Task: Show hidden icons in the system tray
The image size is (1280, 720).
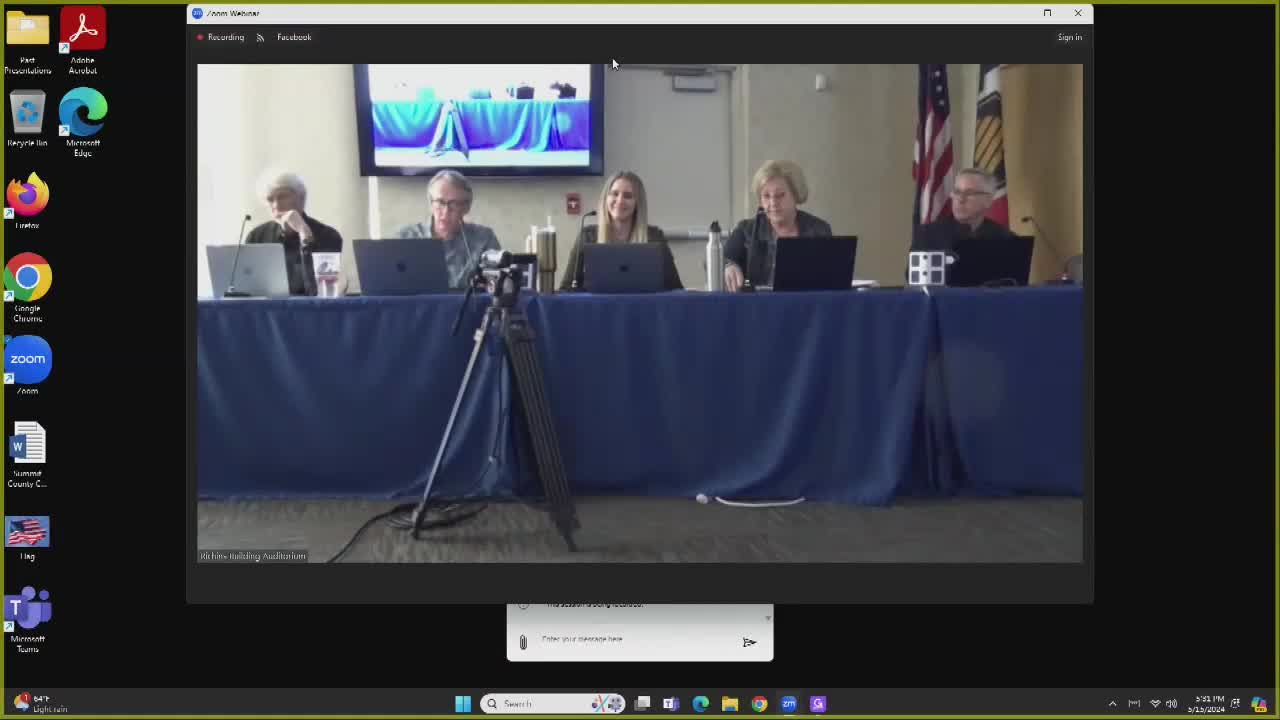Action: tap(1113, 704)
